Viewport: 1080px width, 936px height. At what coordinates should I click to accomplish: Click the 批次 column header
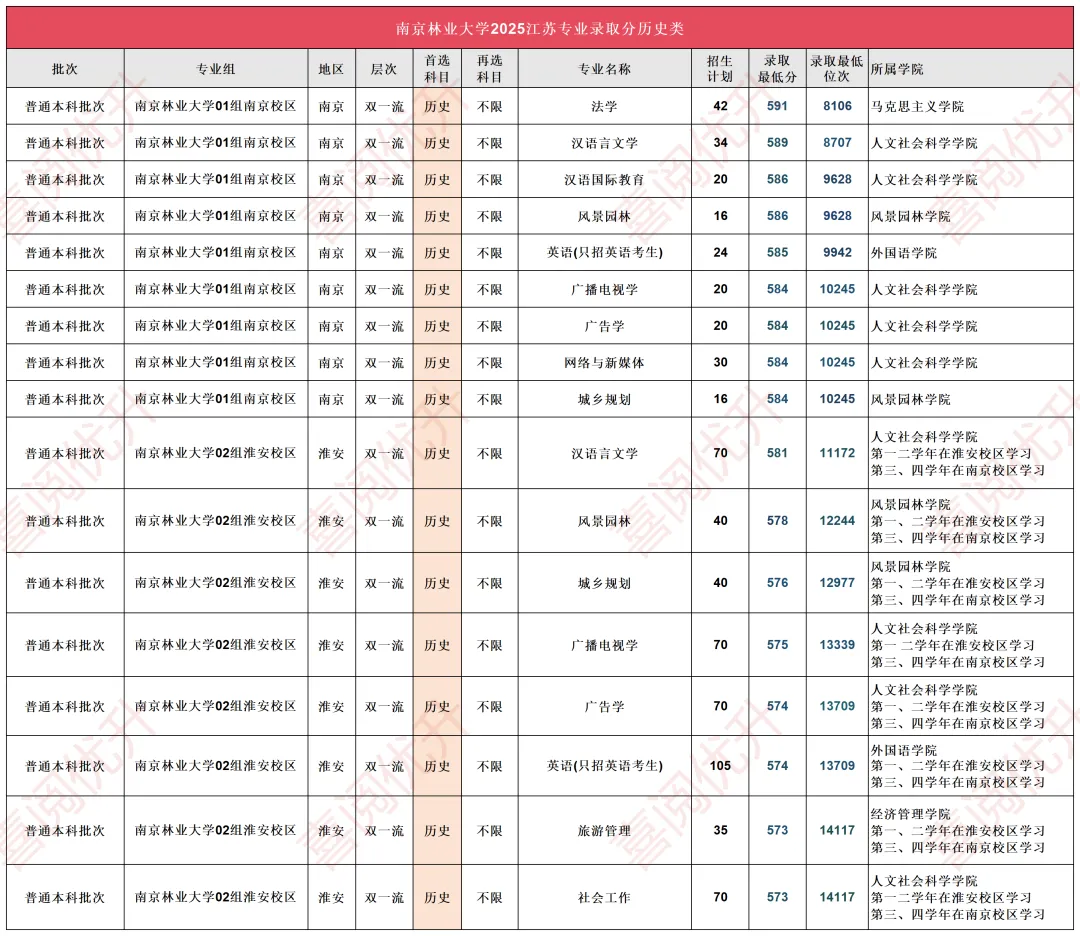(65, 69)
